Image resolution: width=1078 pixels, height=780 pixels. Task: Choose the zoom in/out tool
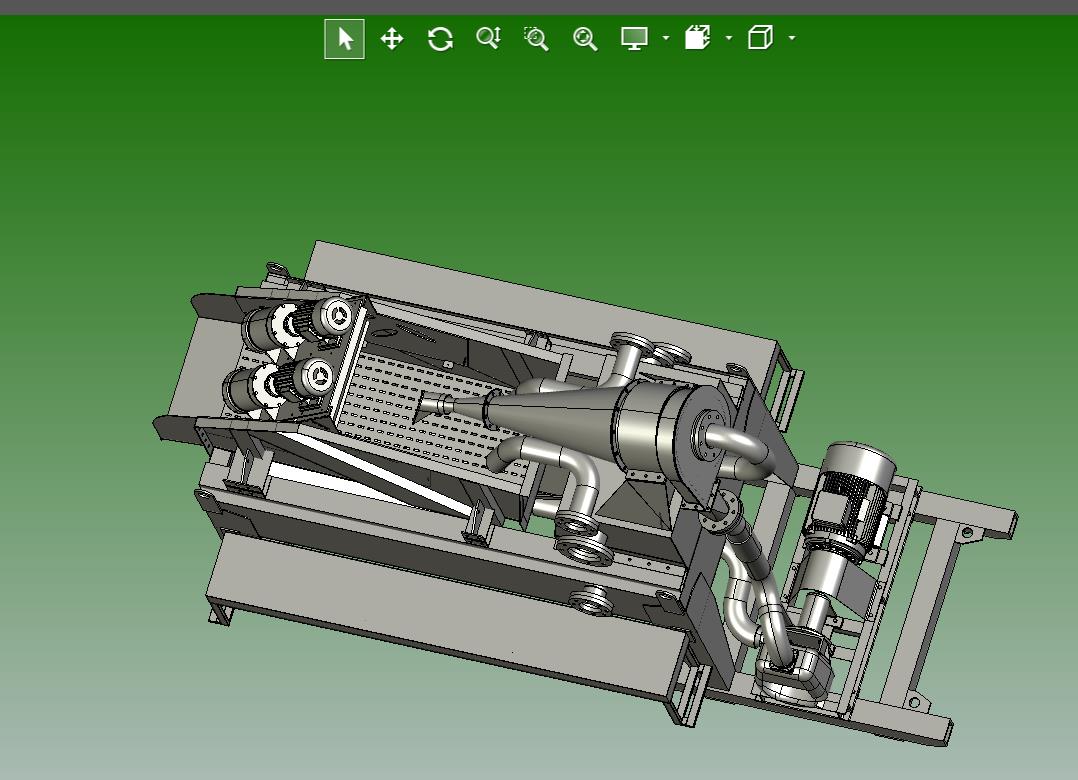tap(489, 38)
